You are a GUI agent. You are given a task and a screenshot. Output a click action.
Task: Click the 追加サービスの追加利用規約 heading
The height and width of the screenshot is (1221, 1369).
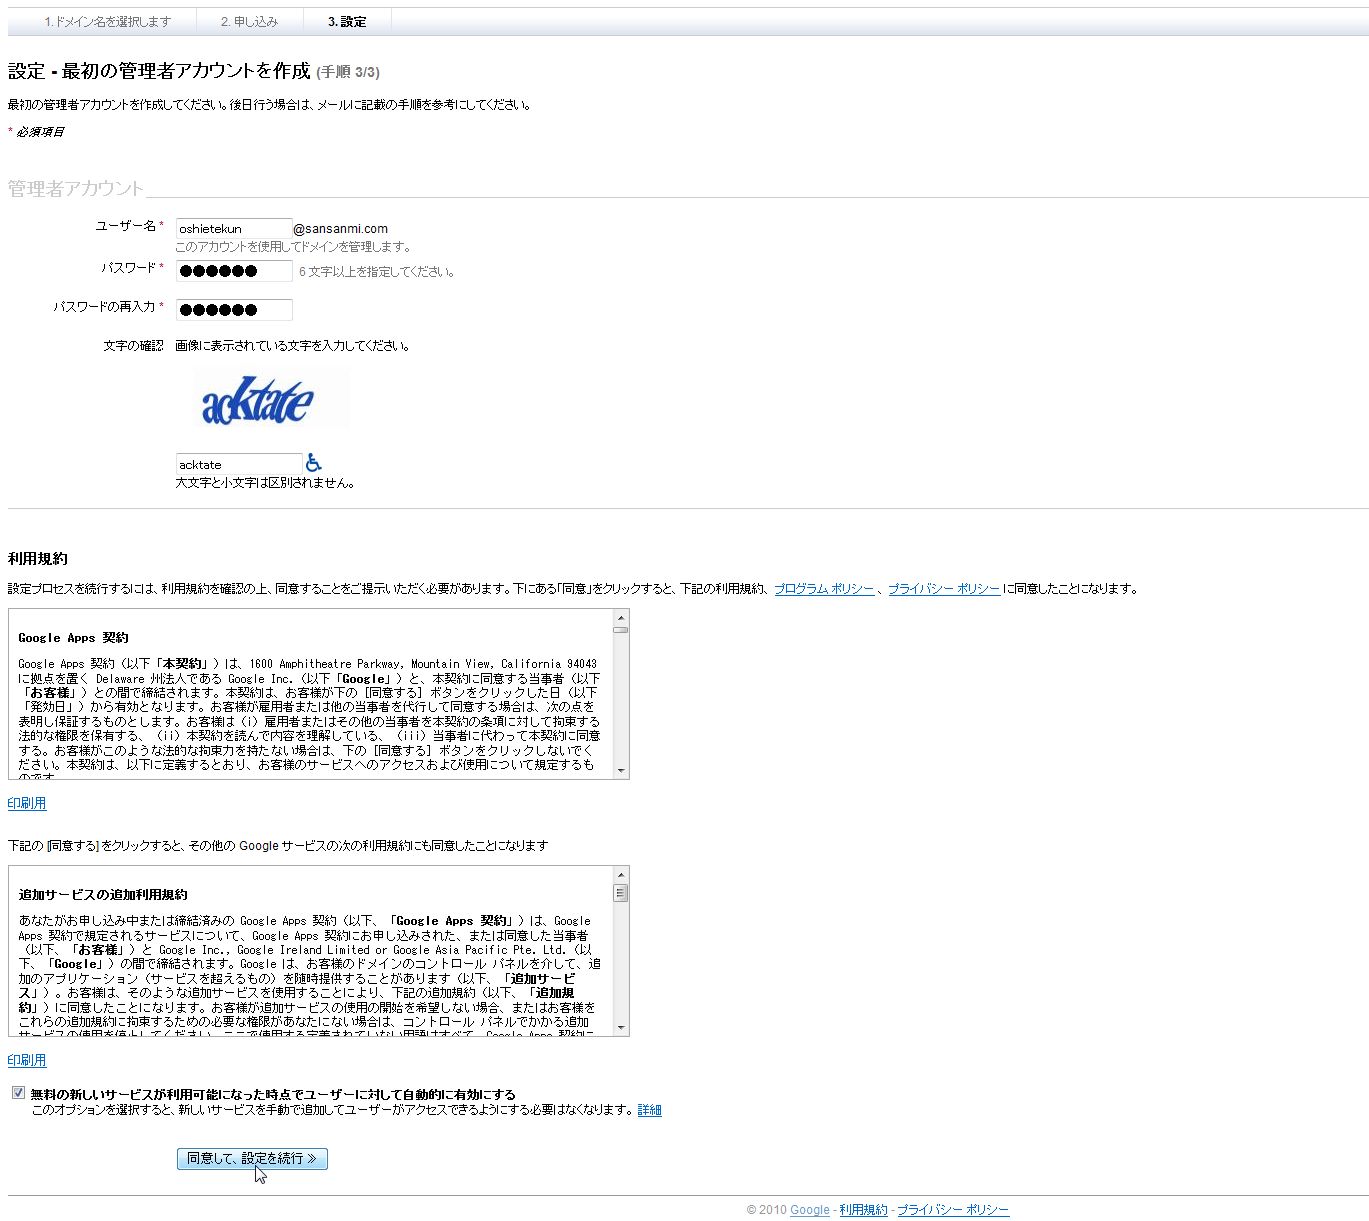103,895
